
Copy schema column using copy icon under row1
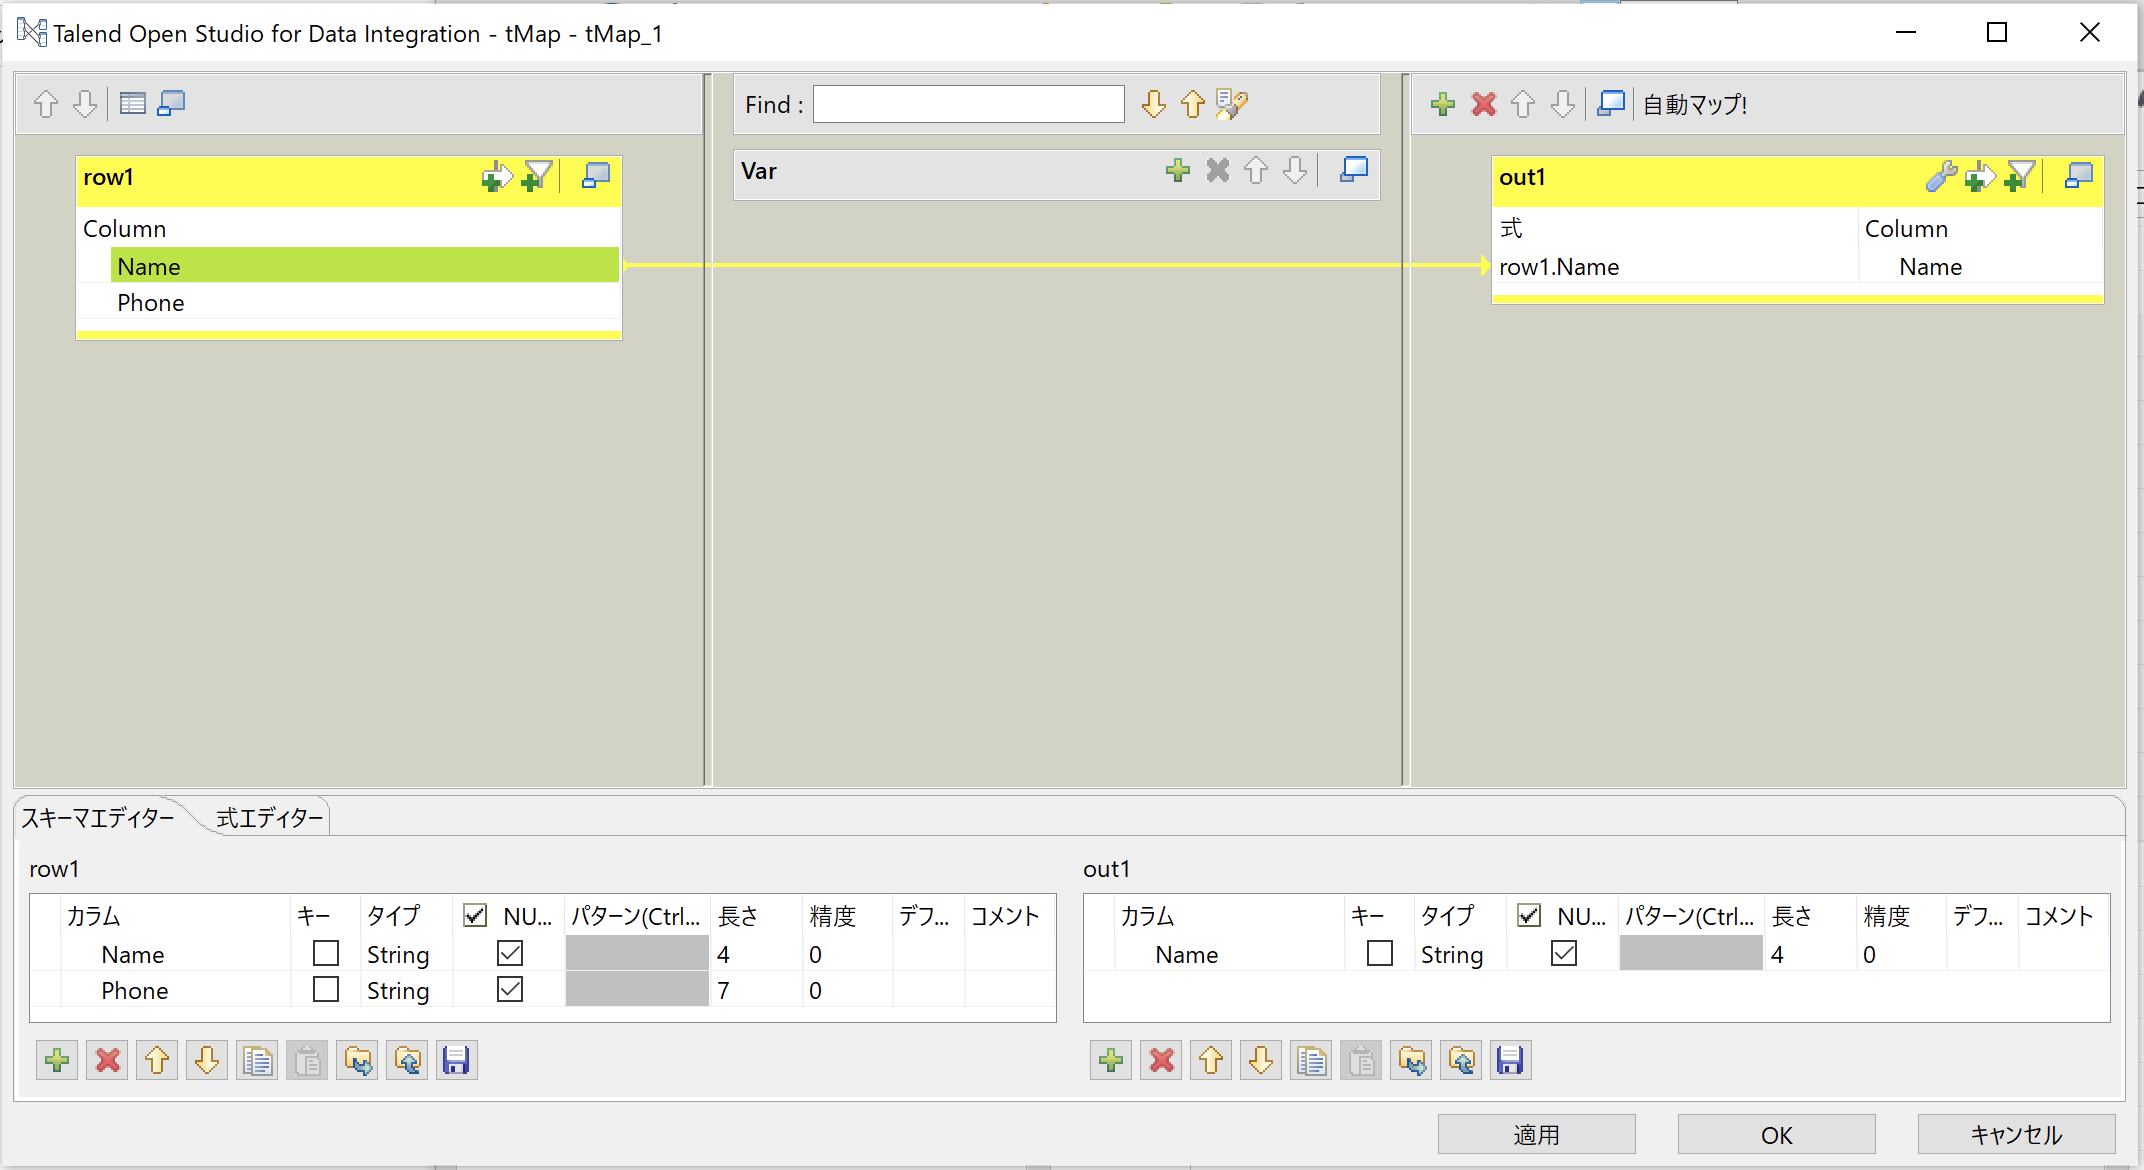point(257,1060)
